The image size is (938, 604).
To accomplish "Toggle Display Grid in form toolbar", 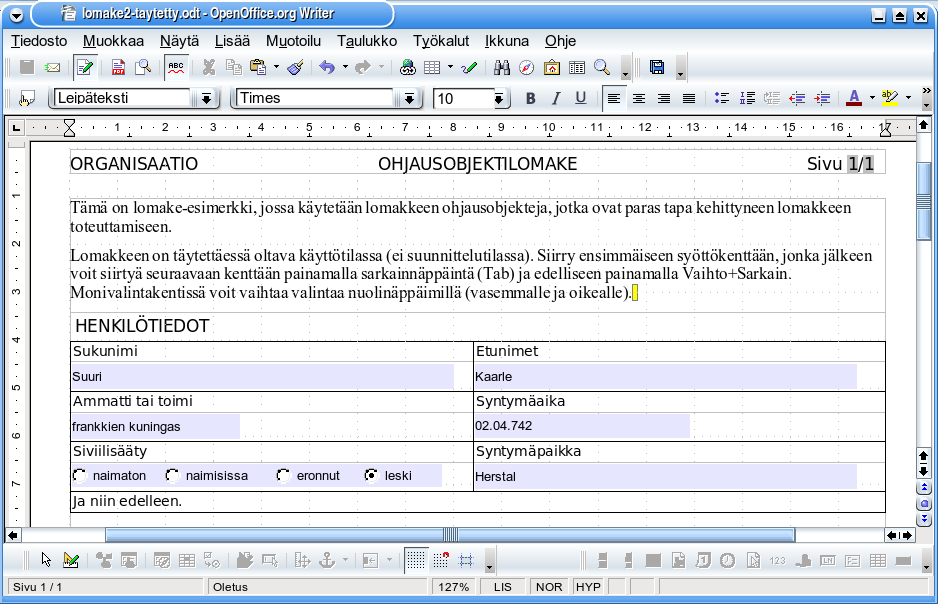I will [x=415, y=560].
